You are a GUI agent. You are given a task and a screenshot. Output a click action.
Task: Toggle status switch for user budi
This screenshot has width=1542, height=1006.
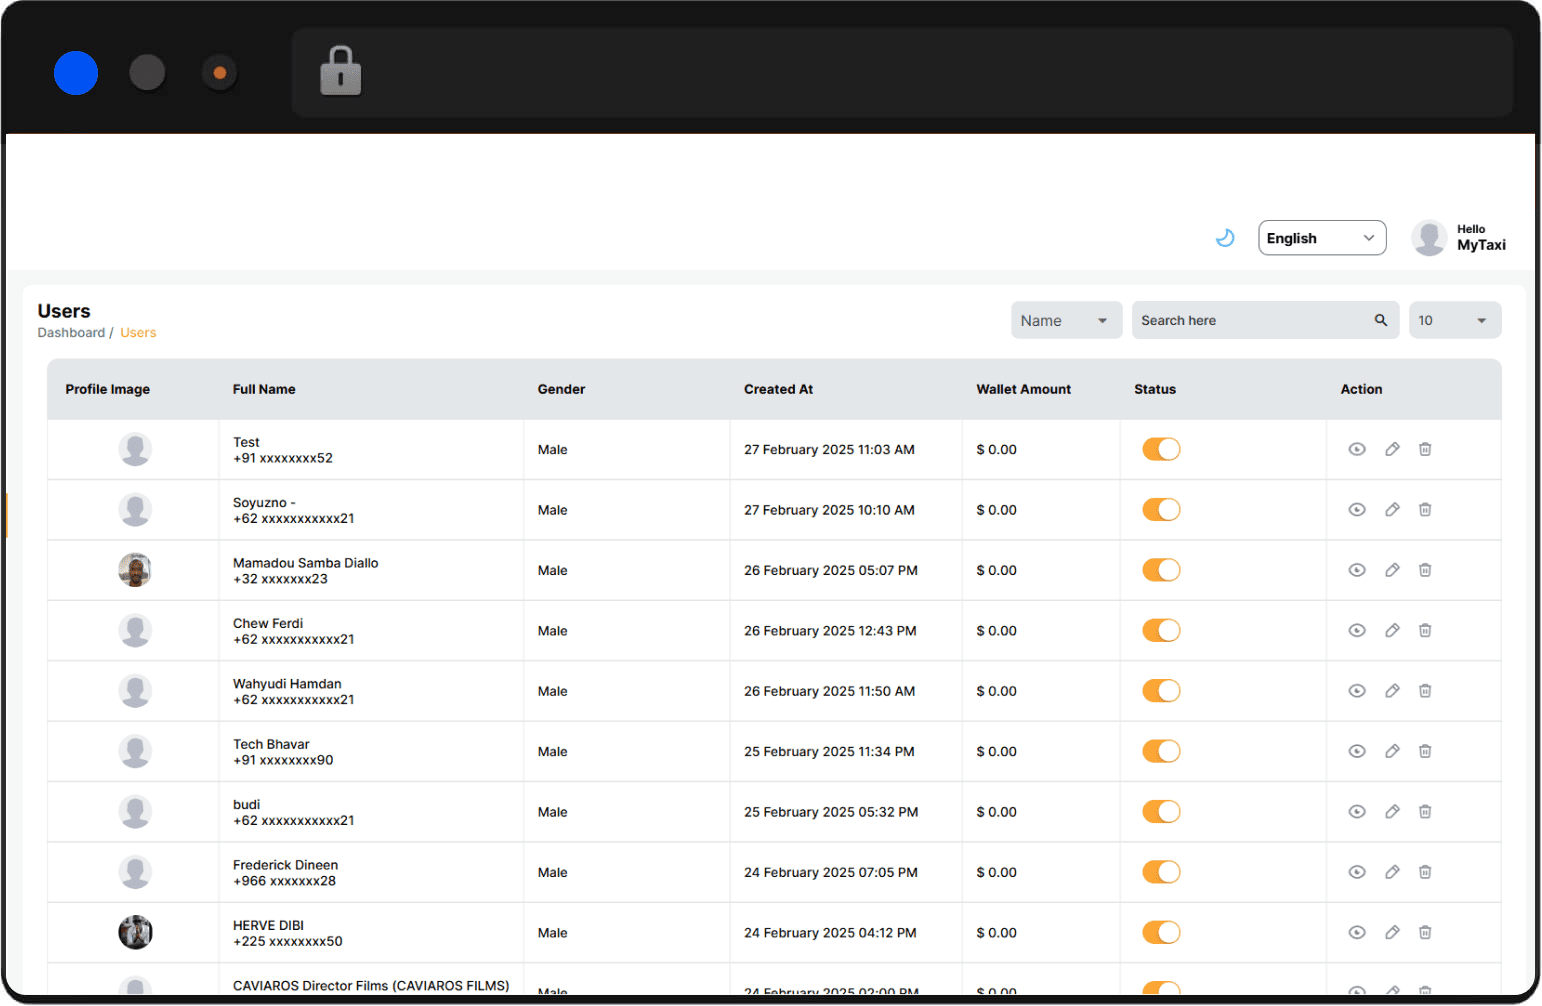pyautogui.click(x=1161, y=812)
